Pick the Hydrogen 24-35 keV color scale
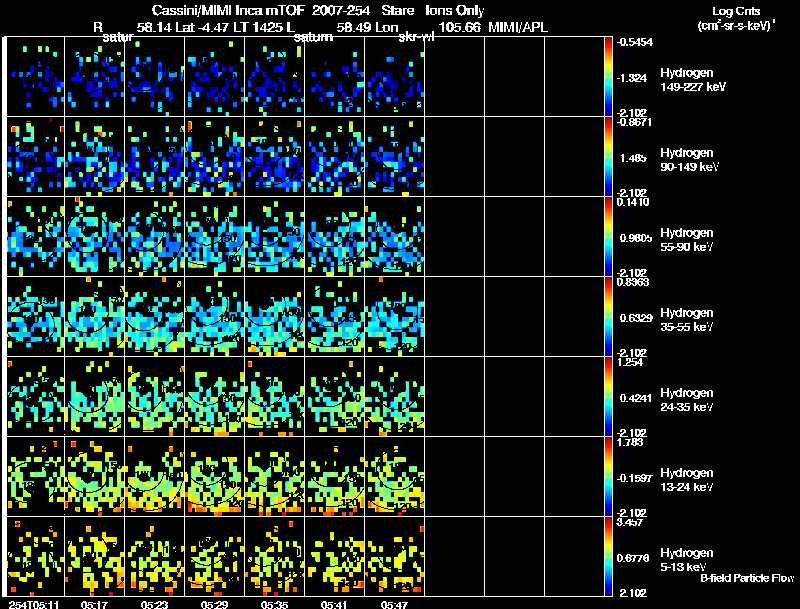This screenshot has height=609, width=800. pyautogui.click(x=608, y=396)
